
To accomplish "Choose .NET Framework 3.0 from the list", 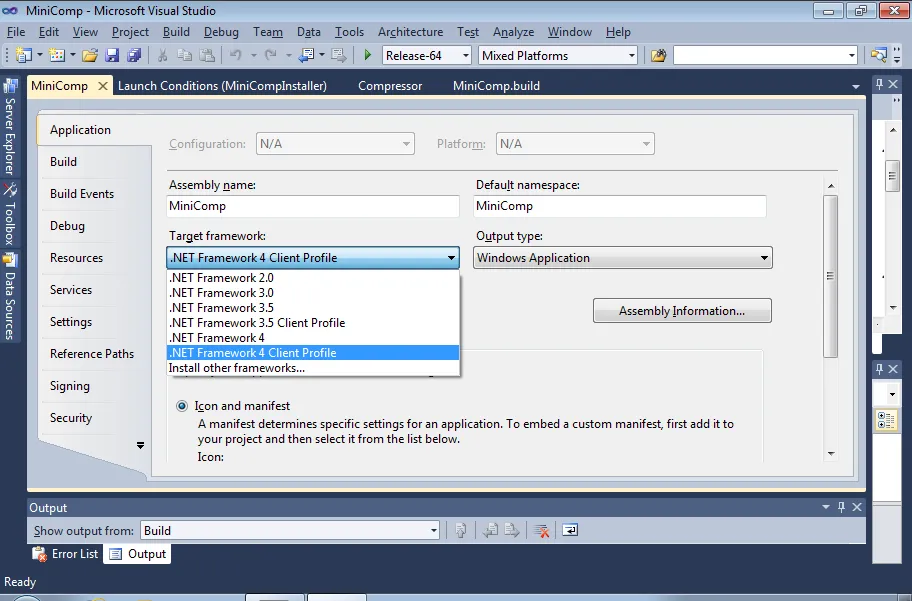I will click(313, 293).
